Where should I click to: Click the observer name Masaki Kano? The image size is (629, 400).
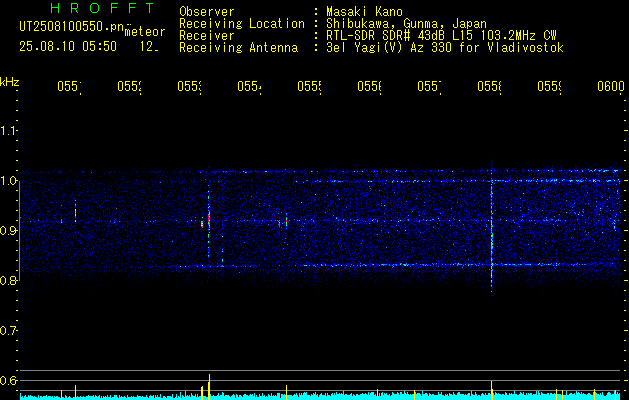pos(364,12)
